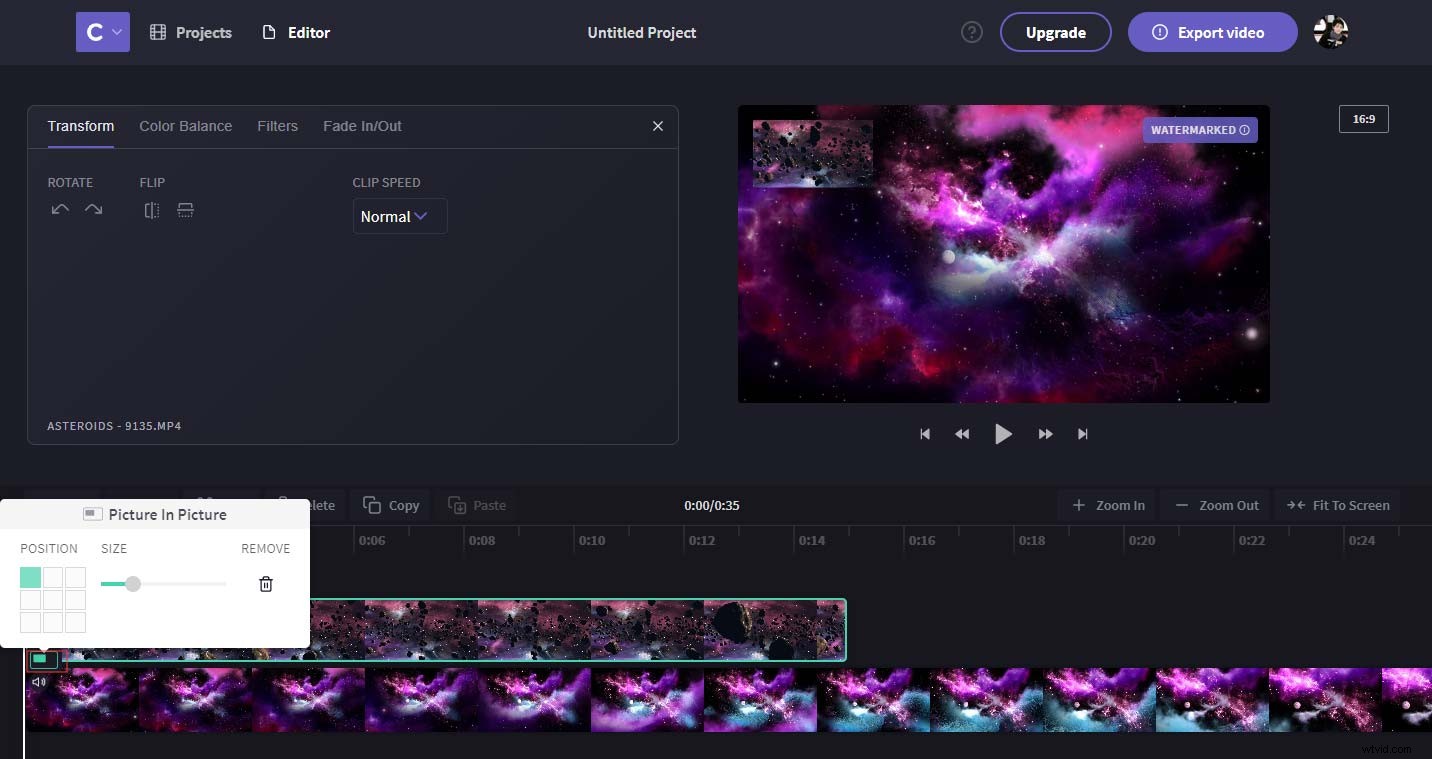Open the Clip Speed dropdown

399,216
